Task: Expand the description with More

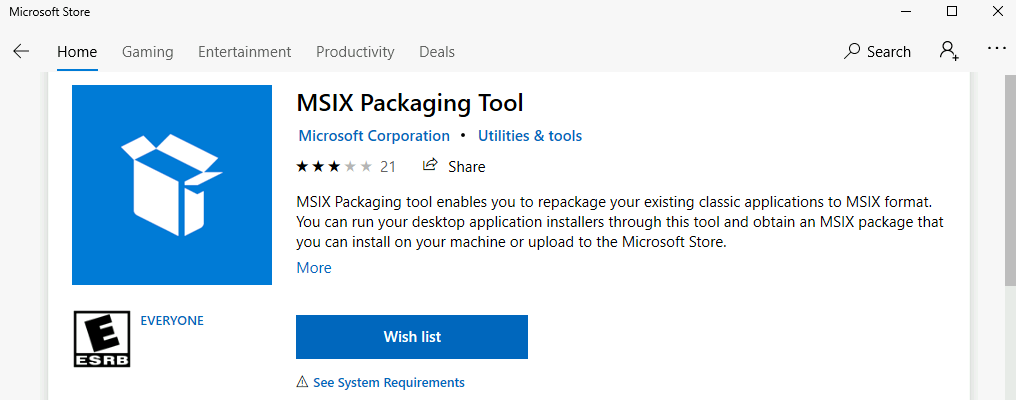Action: point(314,268)
